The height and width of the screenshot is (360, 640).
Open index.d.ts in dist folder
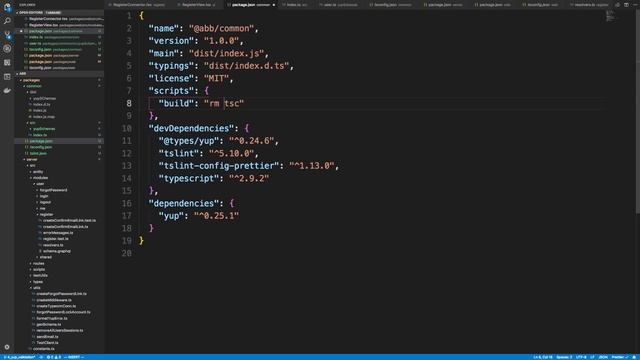click(x=42, y=104)
